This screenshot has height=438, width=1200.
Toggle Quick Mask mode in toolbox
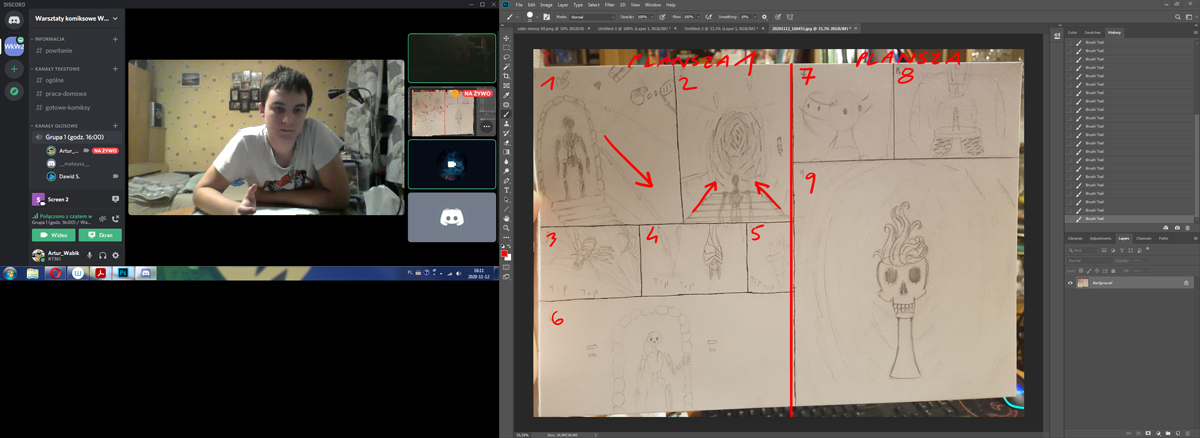coord(508,267)
